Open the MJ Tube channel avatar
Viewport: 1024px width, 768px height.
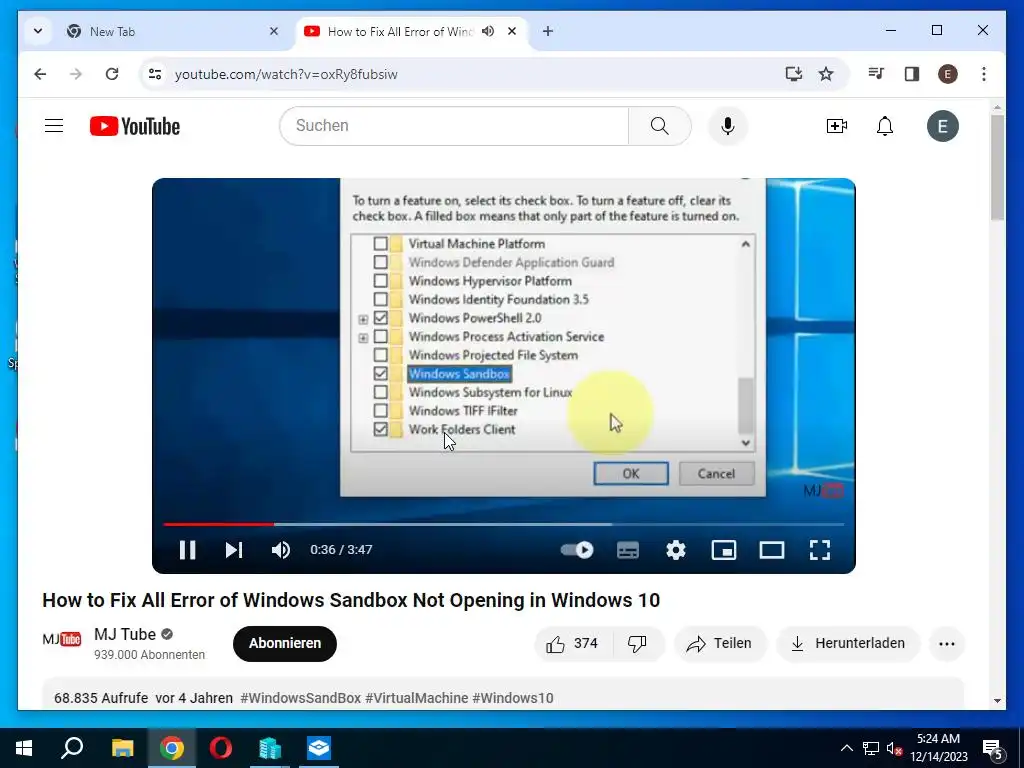pos(62,639)
